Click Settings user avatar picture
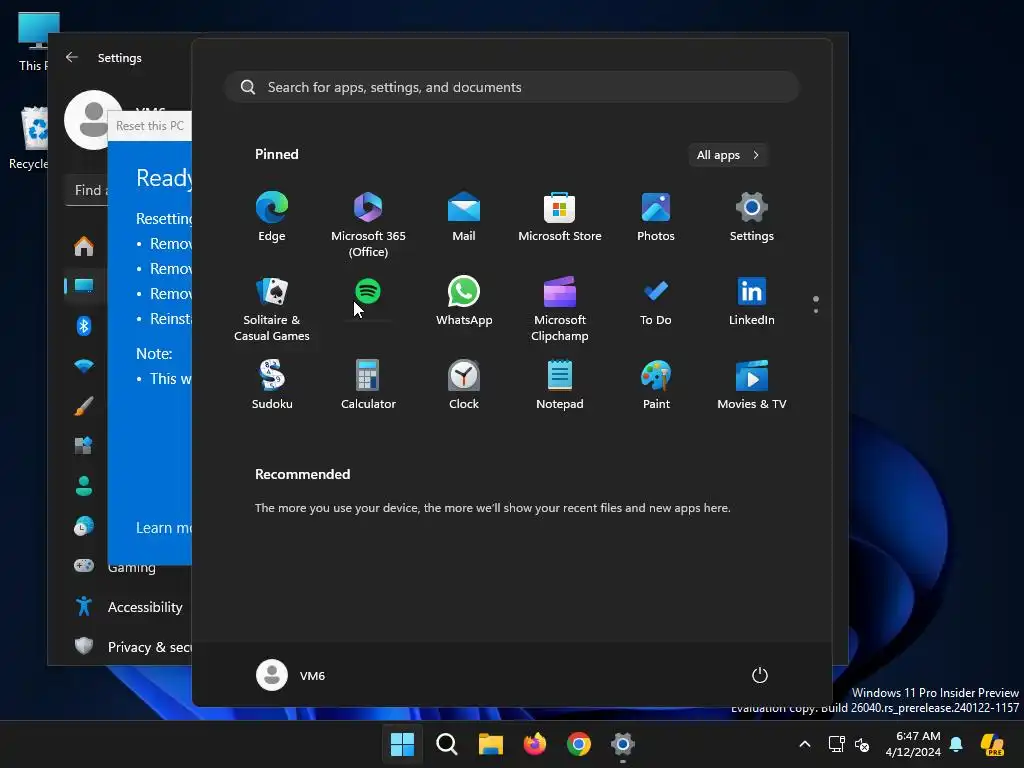Screen dimensions: 1024x768 93,120
